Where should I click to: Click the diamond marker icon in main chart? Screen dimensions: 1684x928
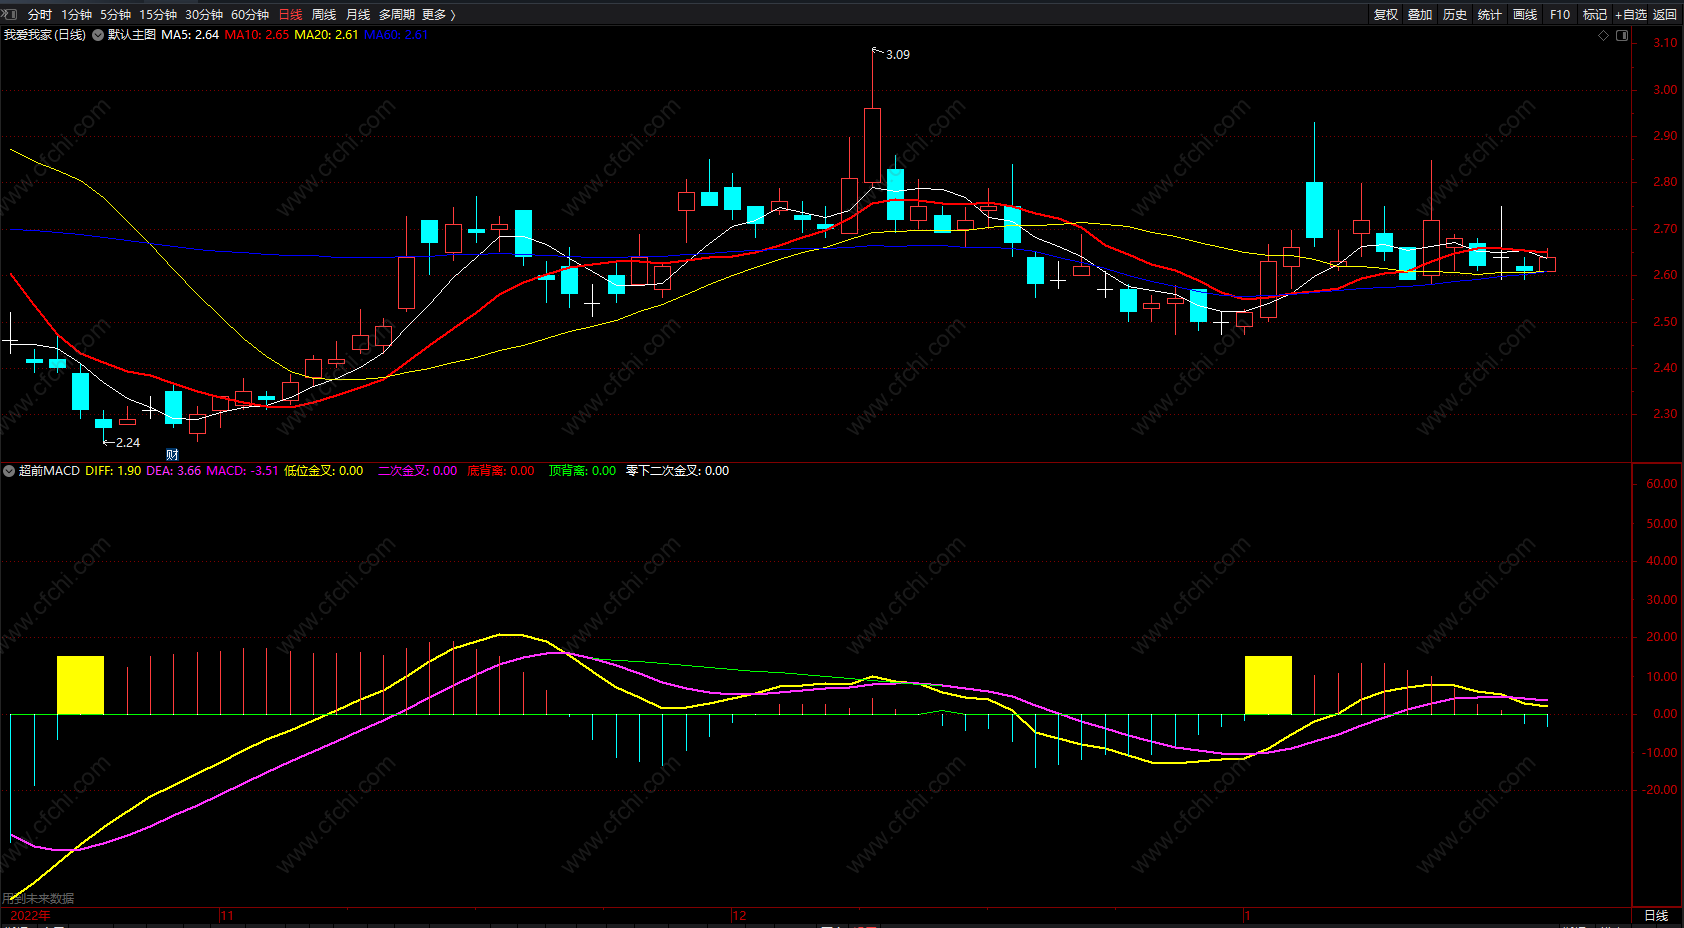(x=1604, y=35)
